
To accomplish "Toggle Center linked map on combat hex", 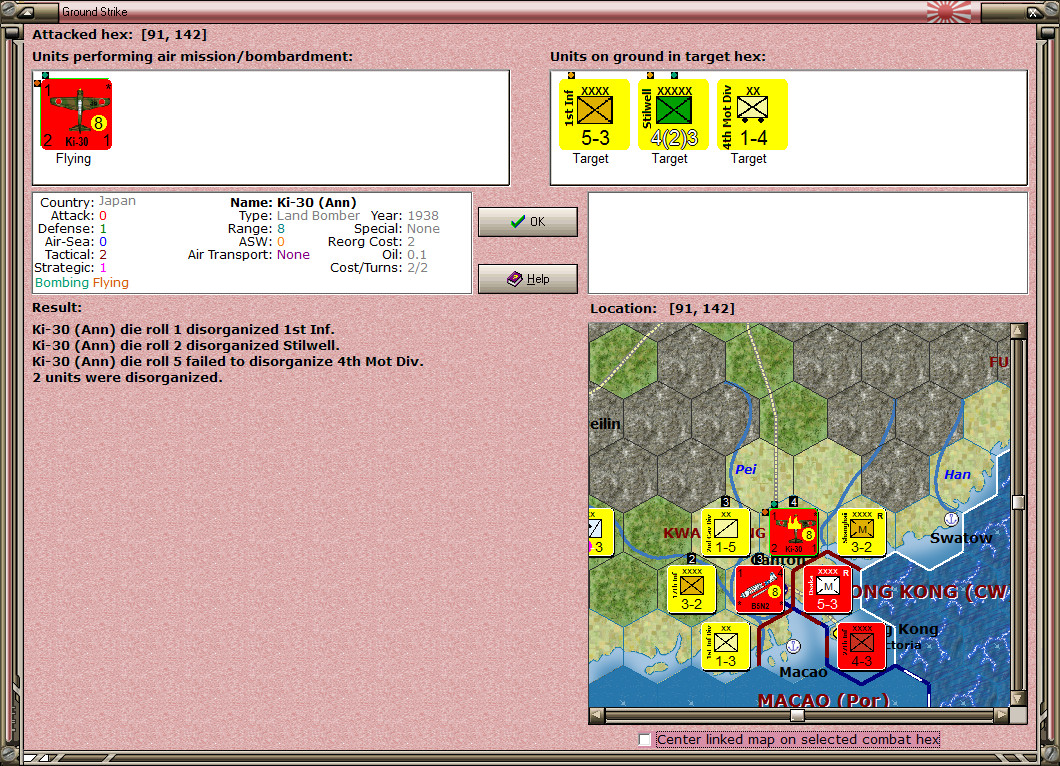I will tap(645, 740).
